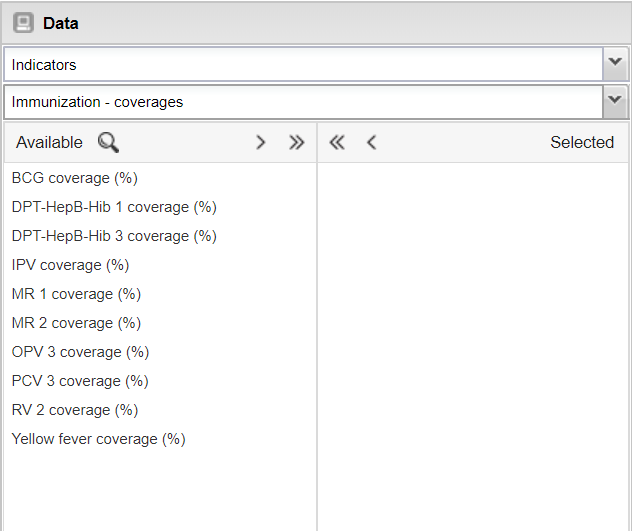Pick IPV coverage (%) indicator

point(70,265)
